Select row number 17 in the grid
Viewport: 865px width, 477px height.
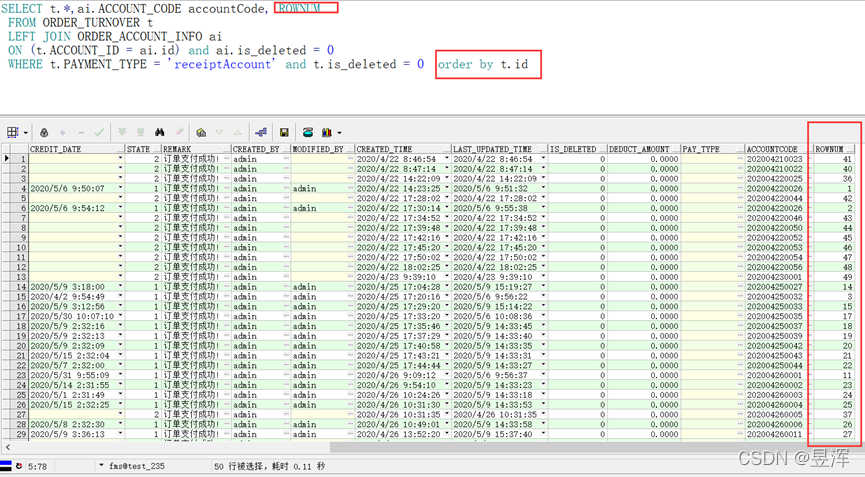click(20, 316)
